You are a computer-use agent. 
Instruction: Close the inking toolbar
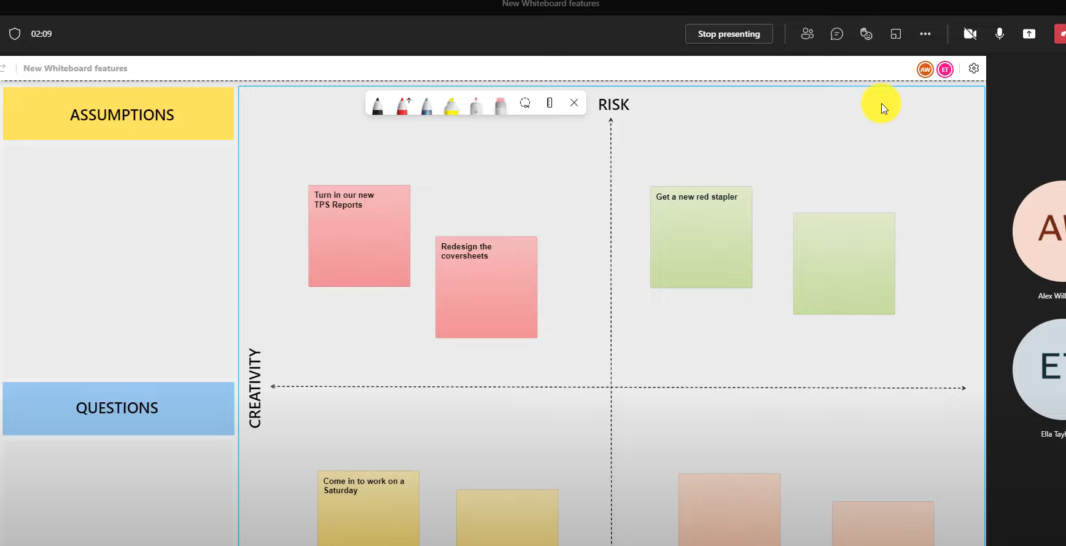click(574, 103)
